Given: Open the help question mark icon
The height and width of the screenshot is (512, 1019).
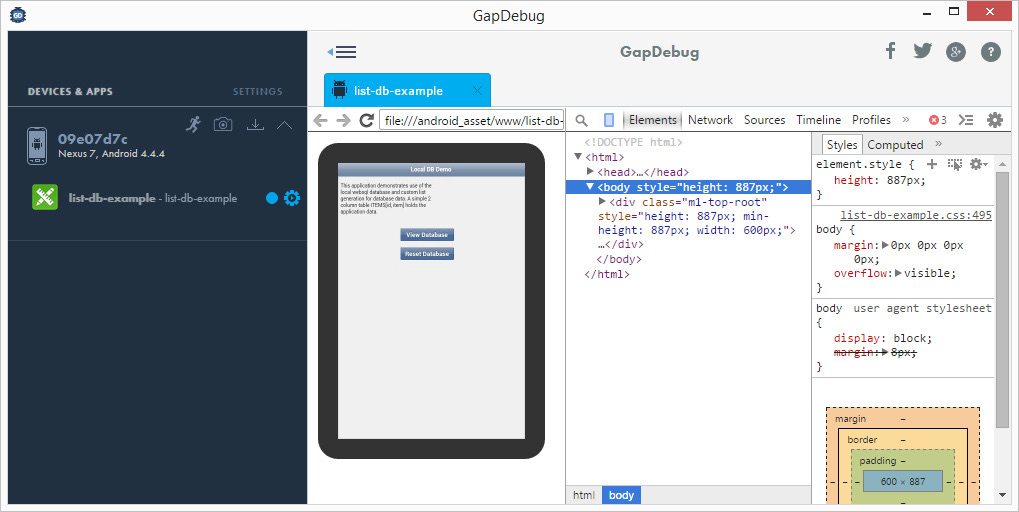Looking at the screenshot, I should click(x=990, y=52).
